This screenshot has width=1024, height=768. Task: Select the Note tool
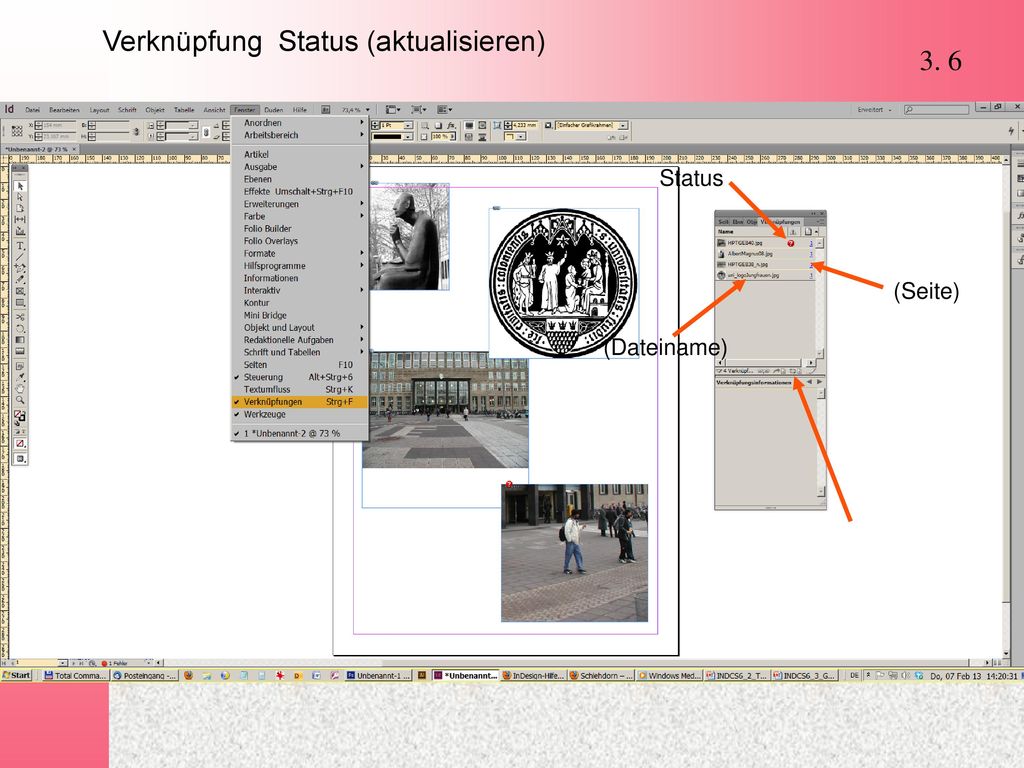point(20,366)
